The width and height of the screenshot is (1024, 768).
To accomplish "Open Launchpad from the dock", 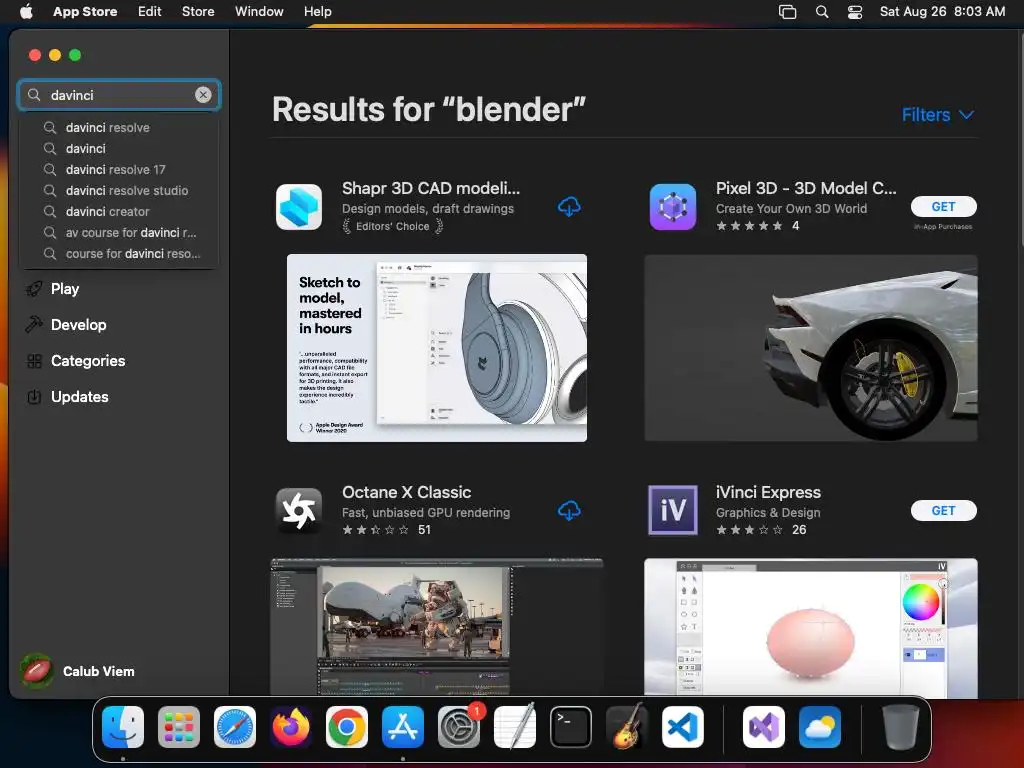I will (x=179, y=727).
